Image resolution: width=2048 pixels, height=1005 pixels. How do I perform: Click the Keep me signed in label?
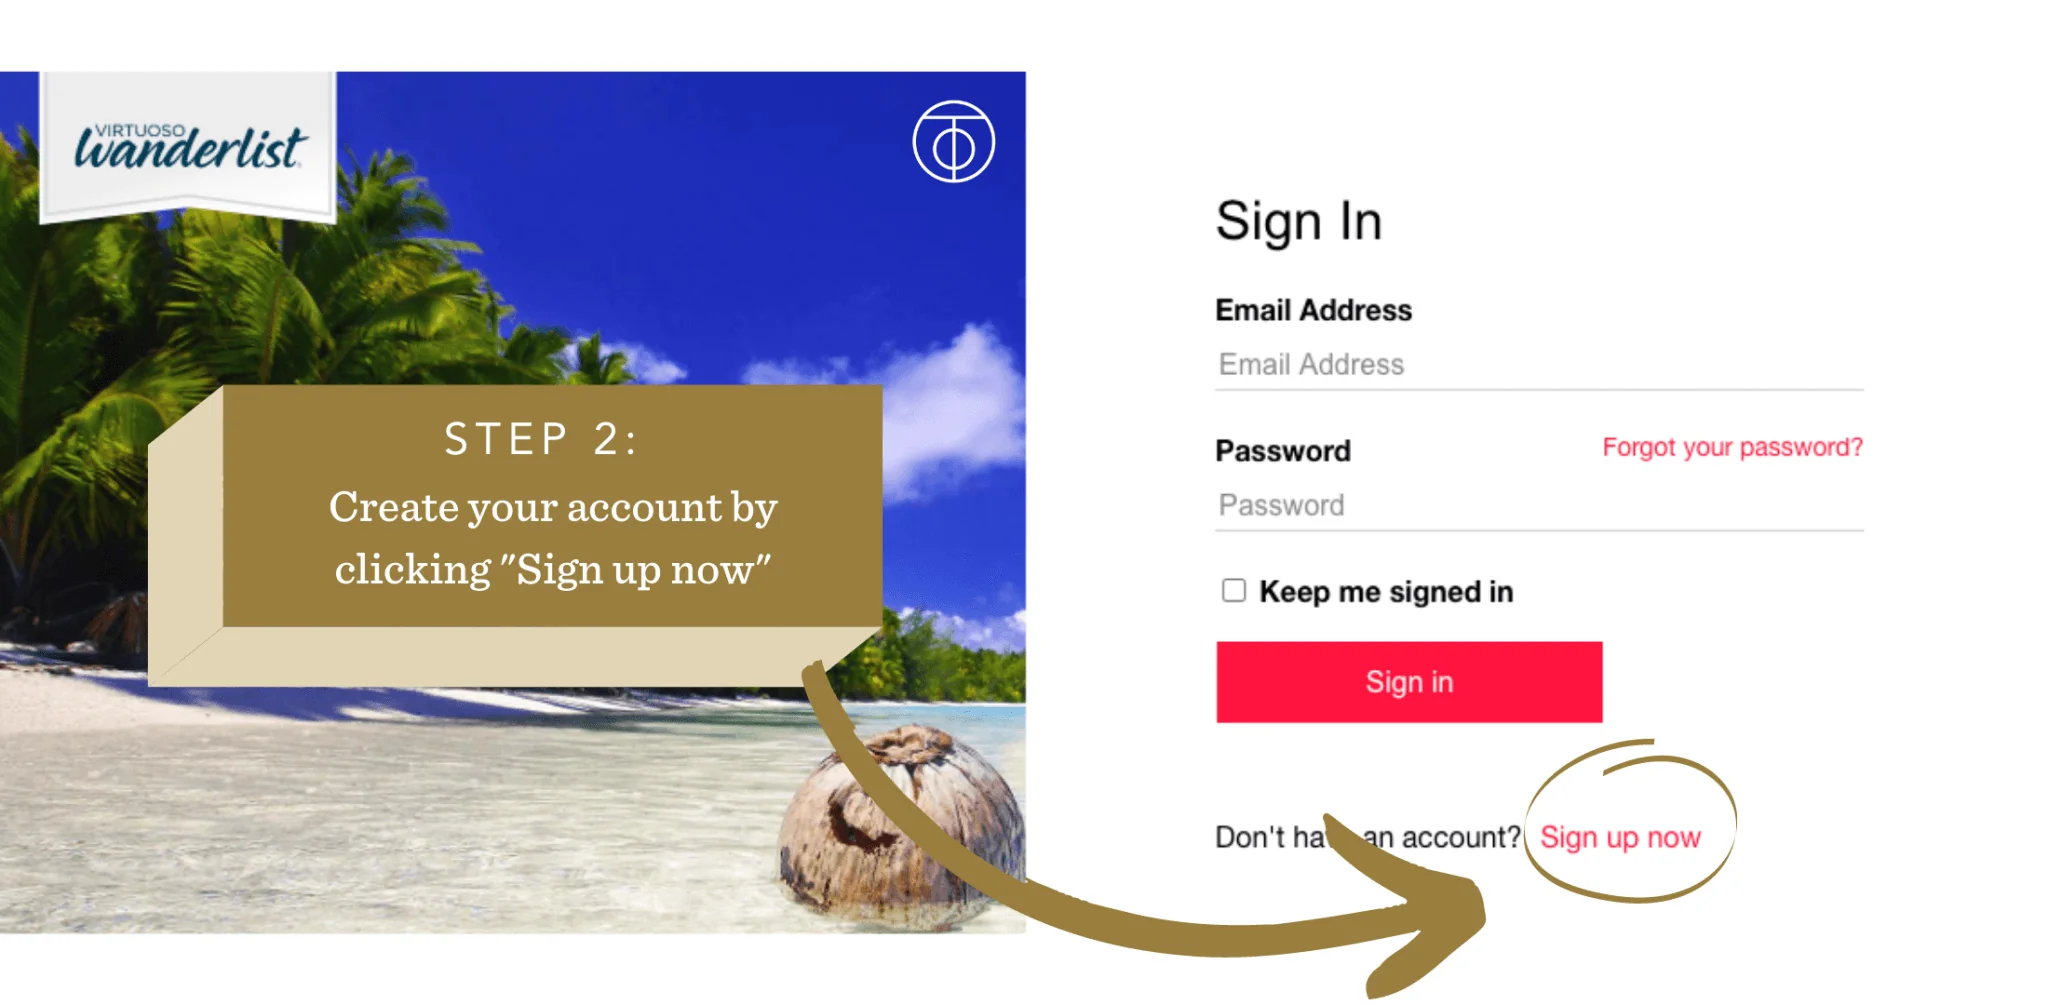coord(1386,592)
